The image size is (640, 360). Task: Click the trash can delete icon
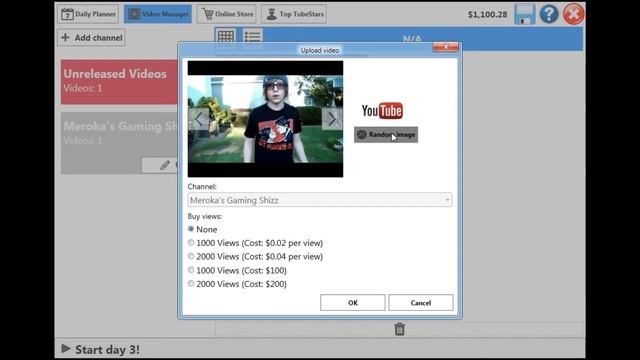click(400, 329)
